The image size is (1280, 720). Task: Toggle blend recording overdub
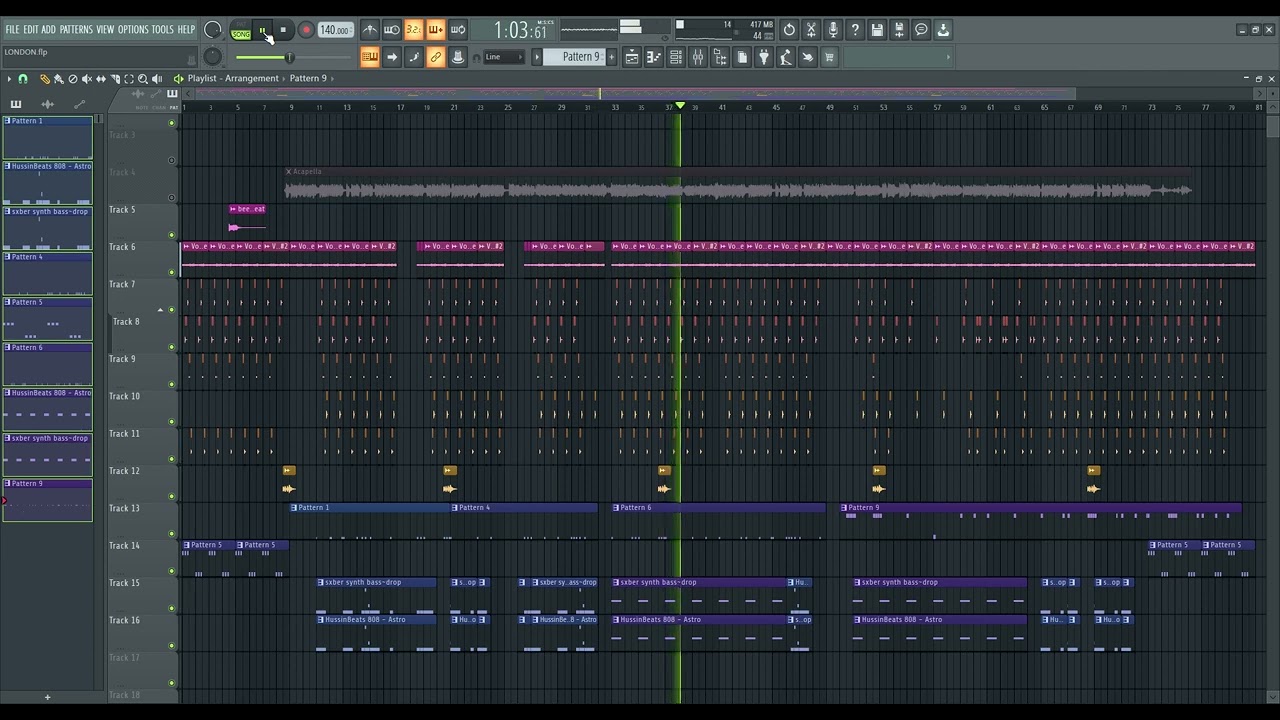click(436, 30)
